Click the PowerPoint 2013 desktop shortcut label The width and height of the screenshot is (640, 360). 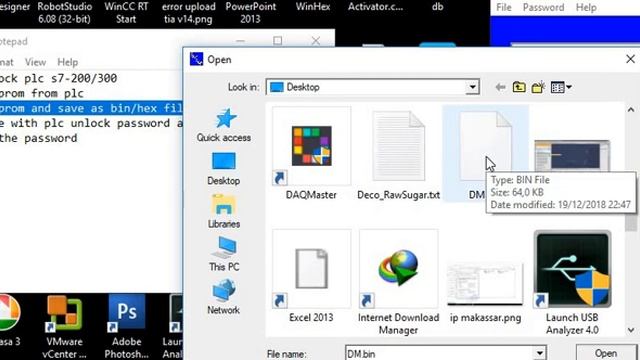[250, 13]
